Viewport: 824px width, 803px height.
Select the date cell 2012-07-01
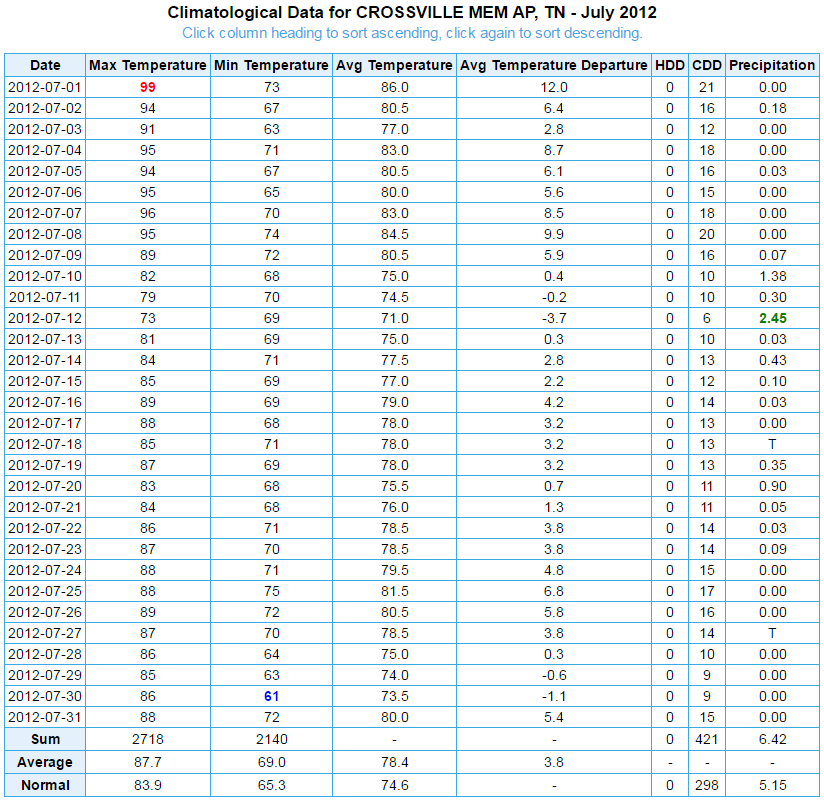(x=45, y=87)
